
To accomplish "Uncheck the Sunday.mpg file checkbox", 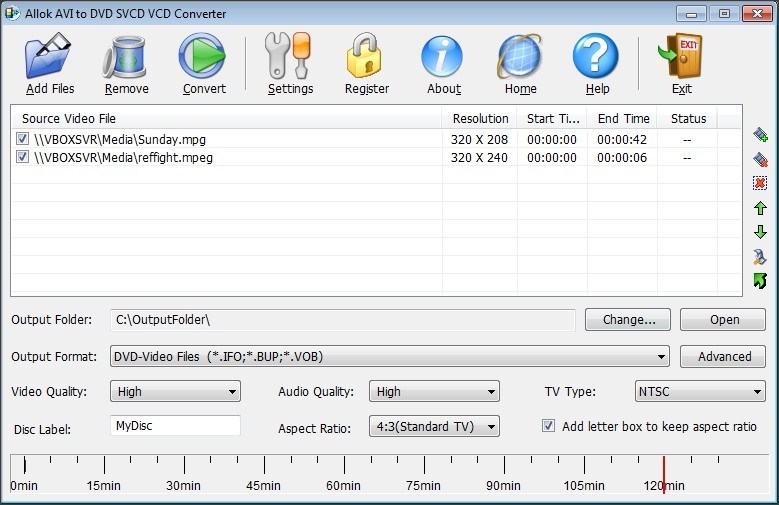I will pyautogui.click(x=23, y=140).
